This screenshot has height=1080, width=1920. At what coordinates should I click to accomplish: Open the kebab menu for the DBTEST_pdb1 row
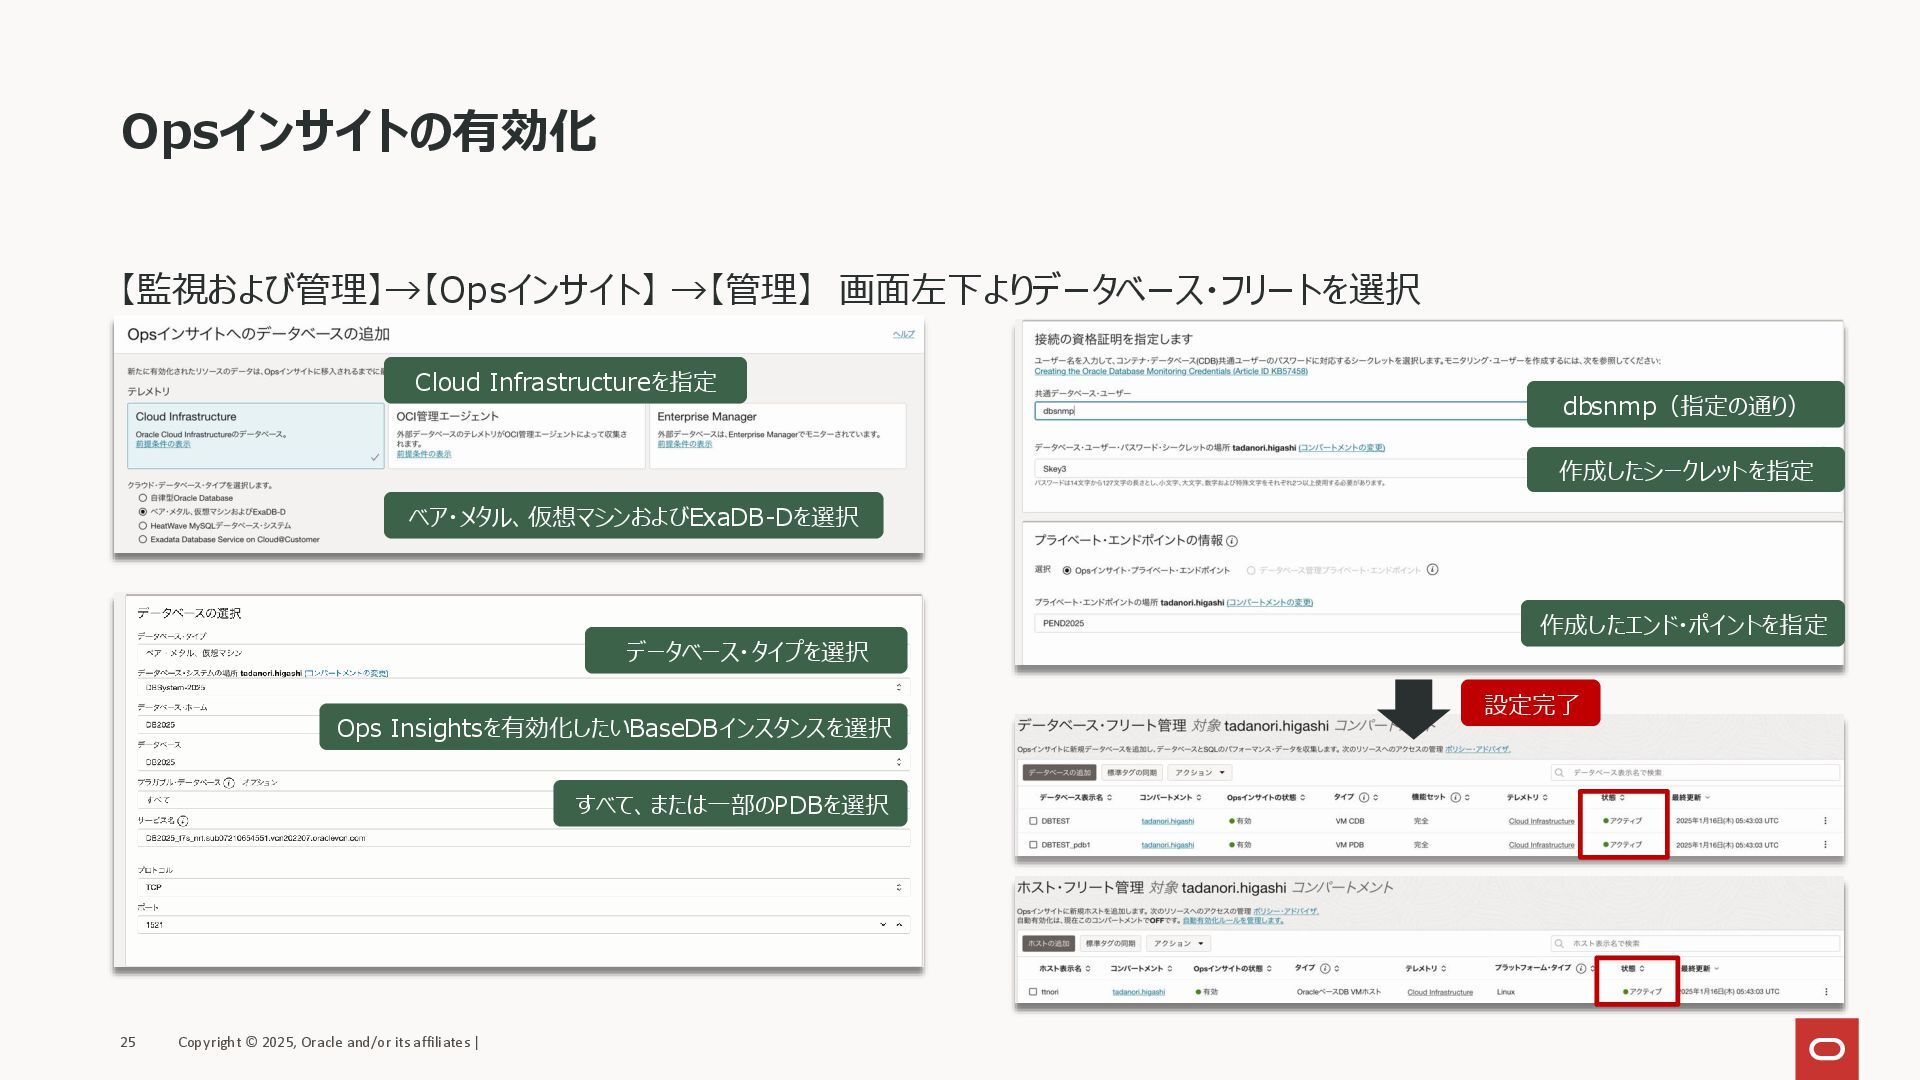1825,845
